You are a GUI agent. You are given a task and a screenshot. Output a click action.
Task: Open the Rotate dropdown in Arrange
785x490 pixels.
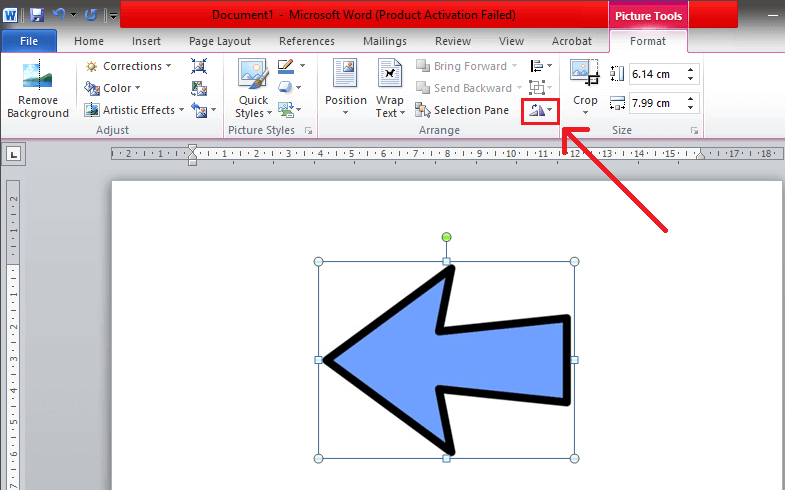[540, 110]
